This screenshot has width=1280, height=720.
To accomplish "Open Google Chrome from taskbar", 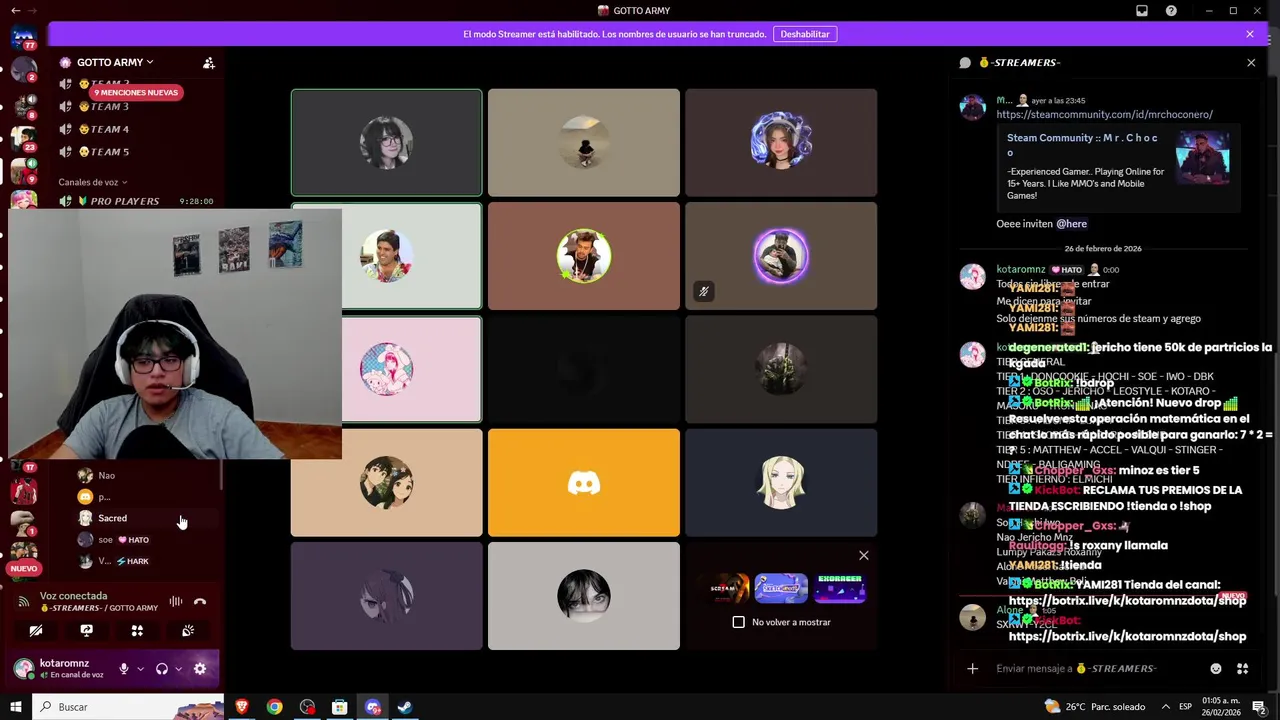I will point(274,707).
